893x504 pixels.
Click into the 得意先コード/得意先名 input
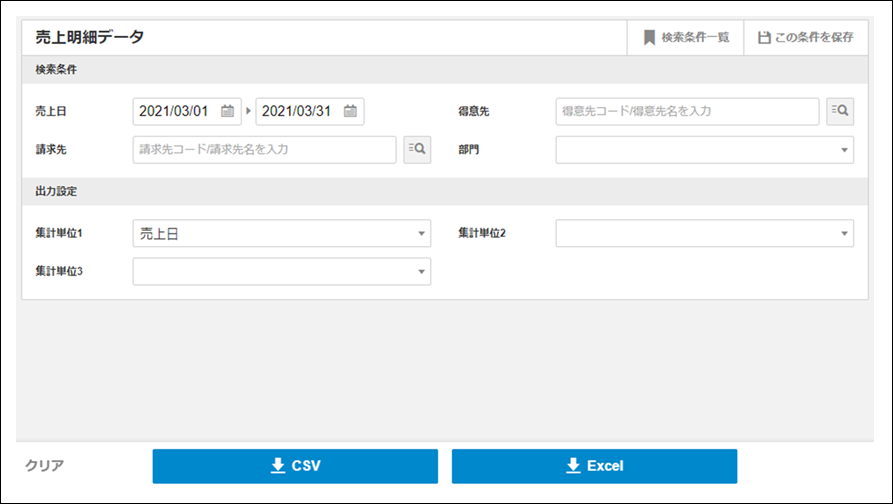coord(687,111)
